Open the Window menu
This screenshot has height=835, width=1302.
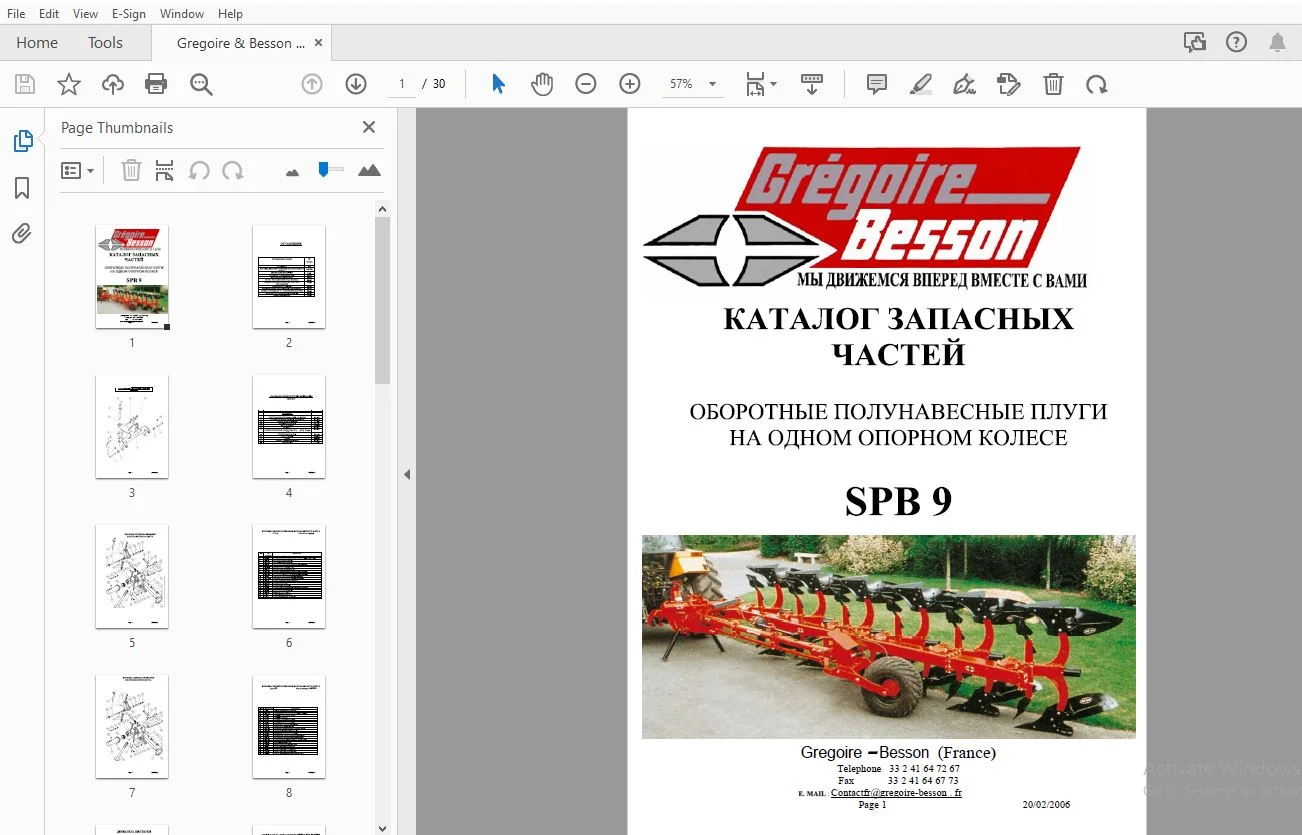[182, 14]
